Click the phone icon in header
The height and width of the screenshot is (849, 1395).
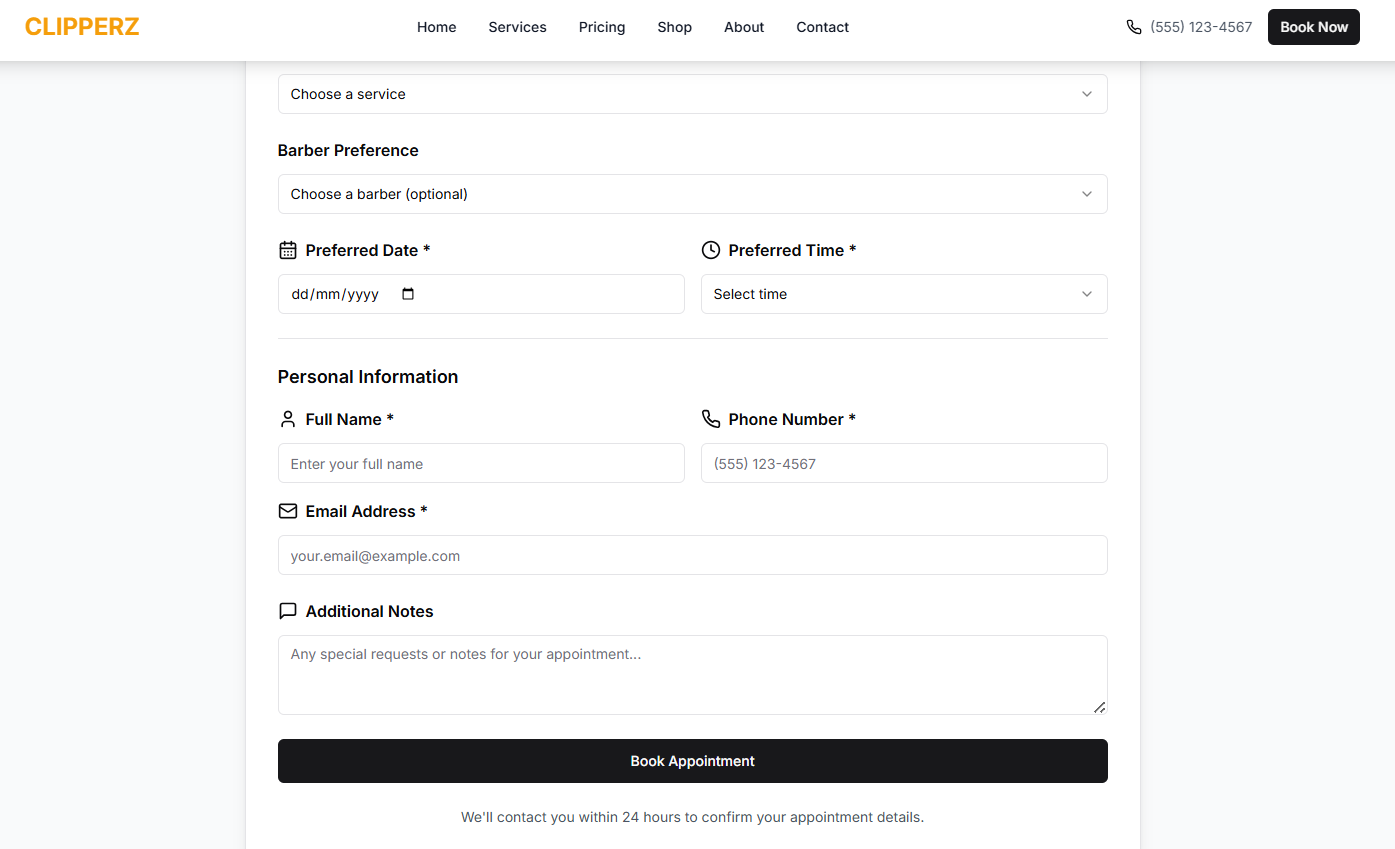point(1134,27)
